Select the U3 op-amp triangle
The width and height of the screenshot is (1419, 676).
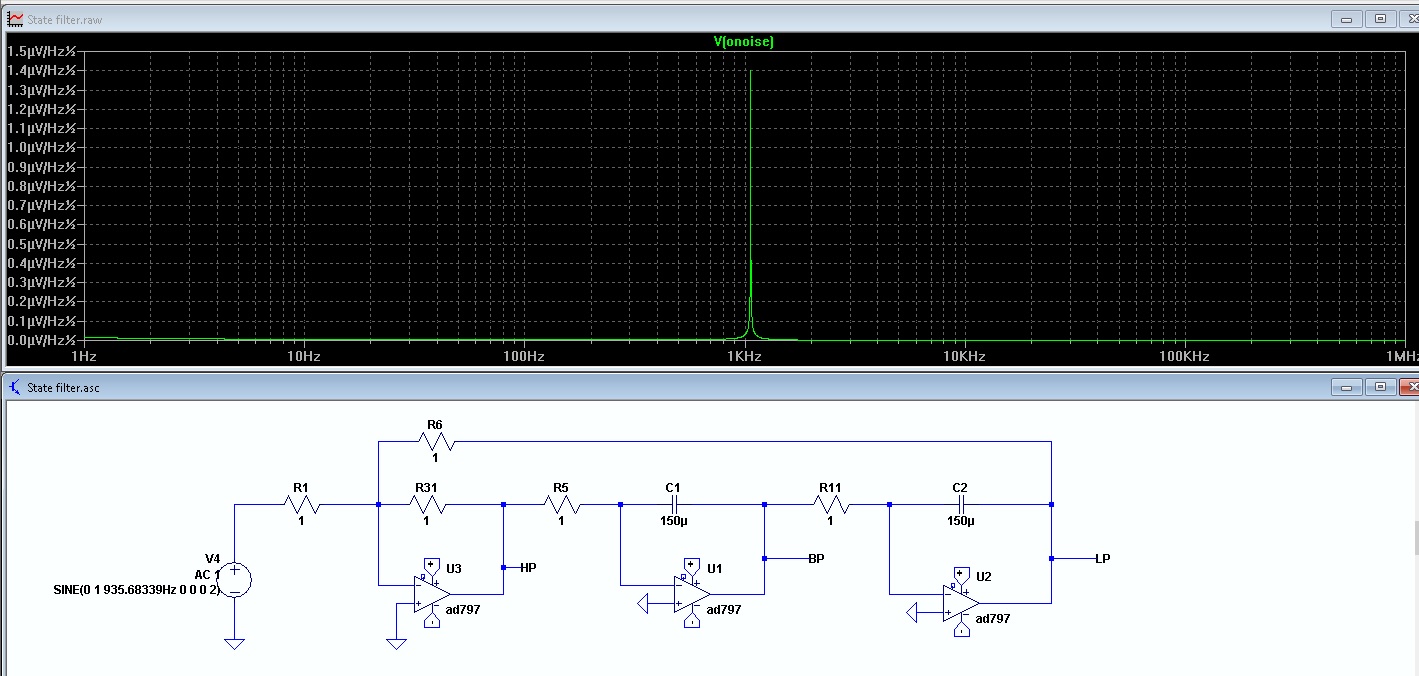(432, 592)
